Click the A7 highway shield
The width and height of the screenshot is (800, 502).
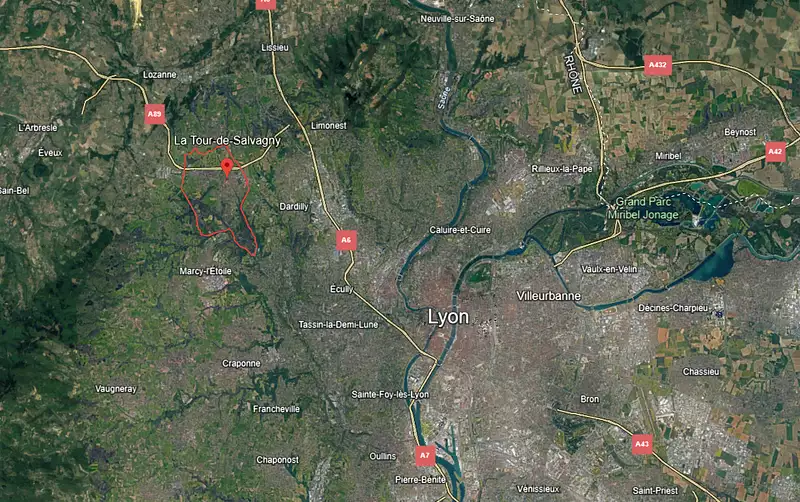425,456
